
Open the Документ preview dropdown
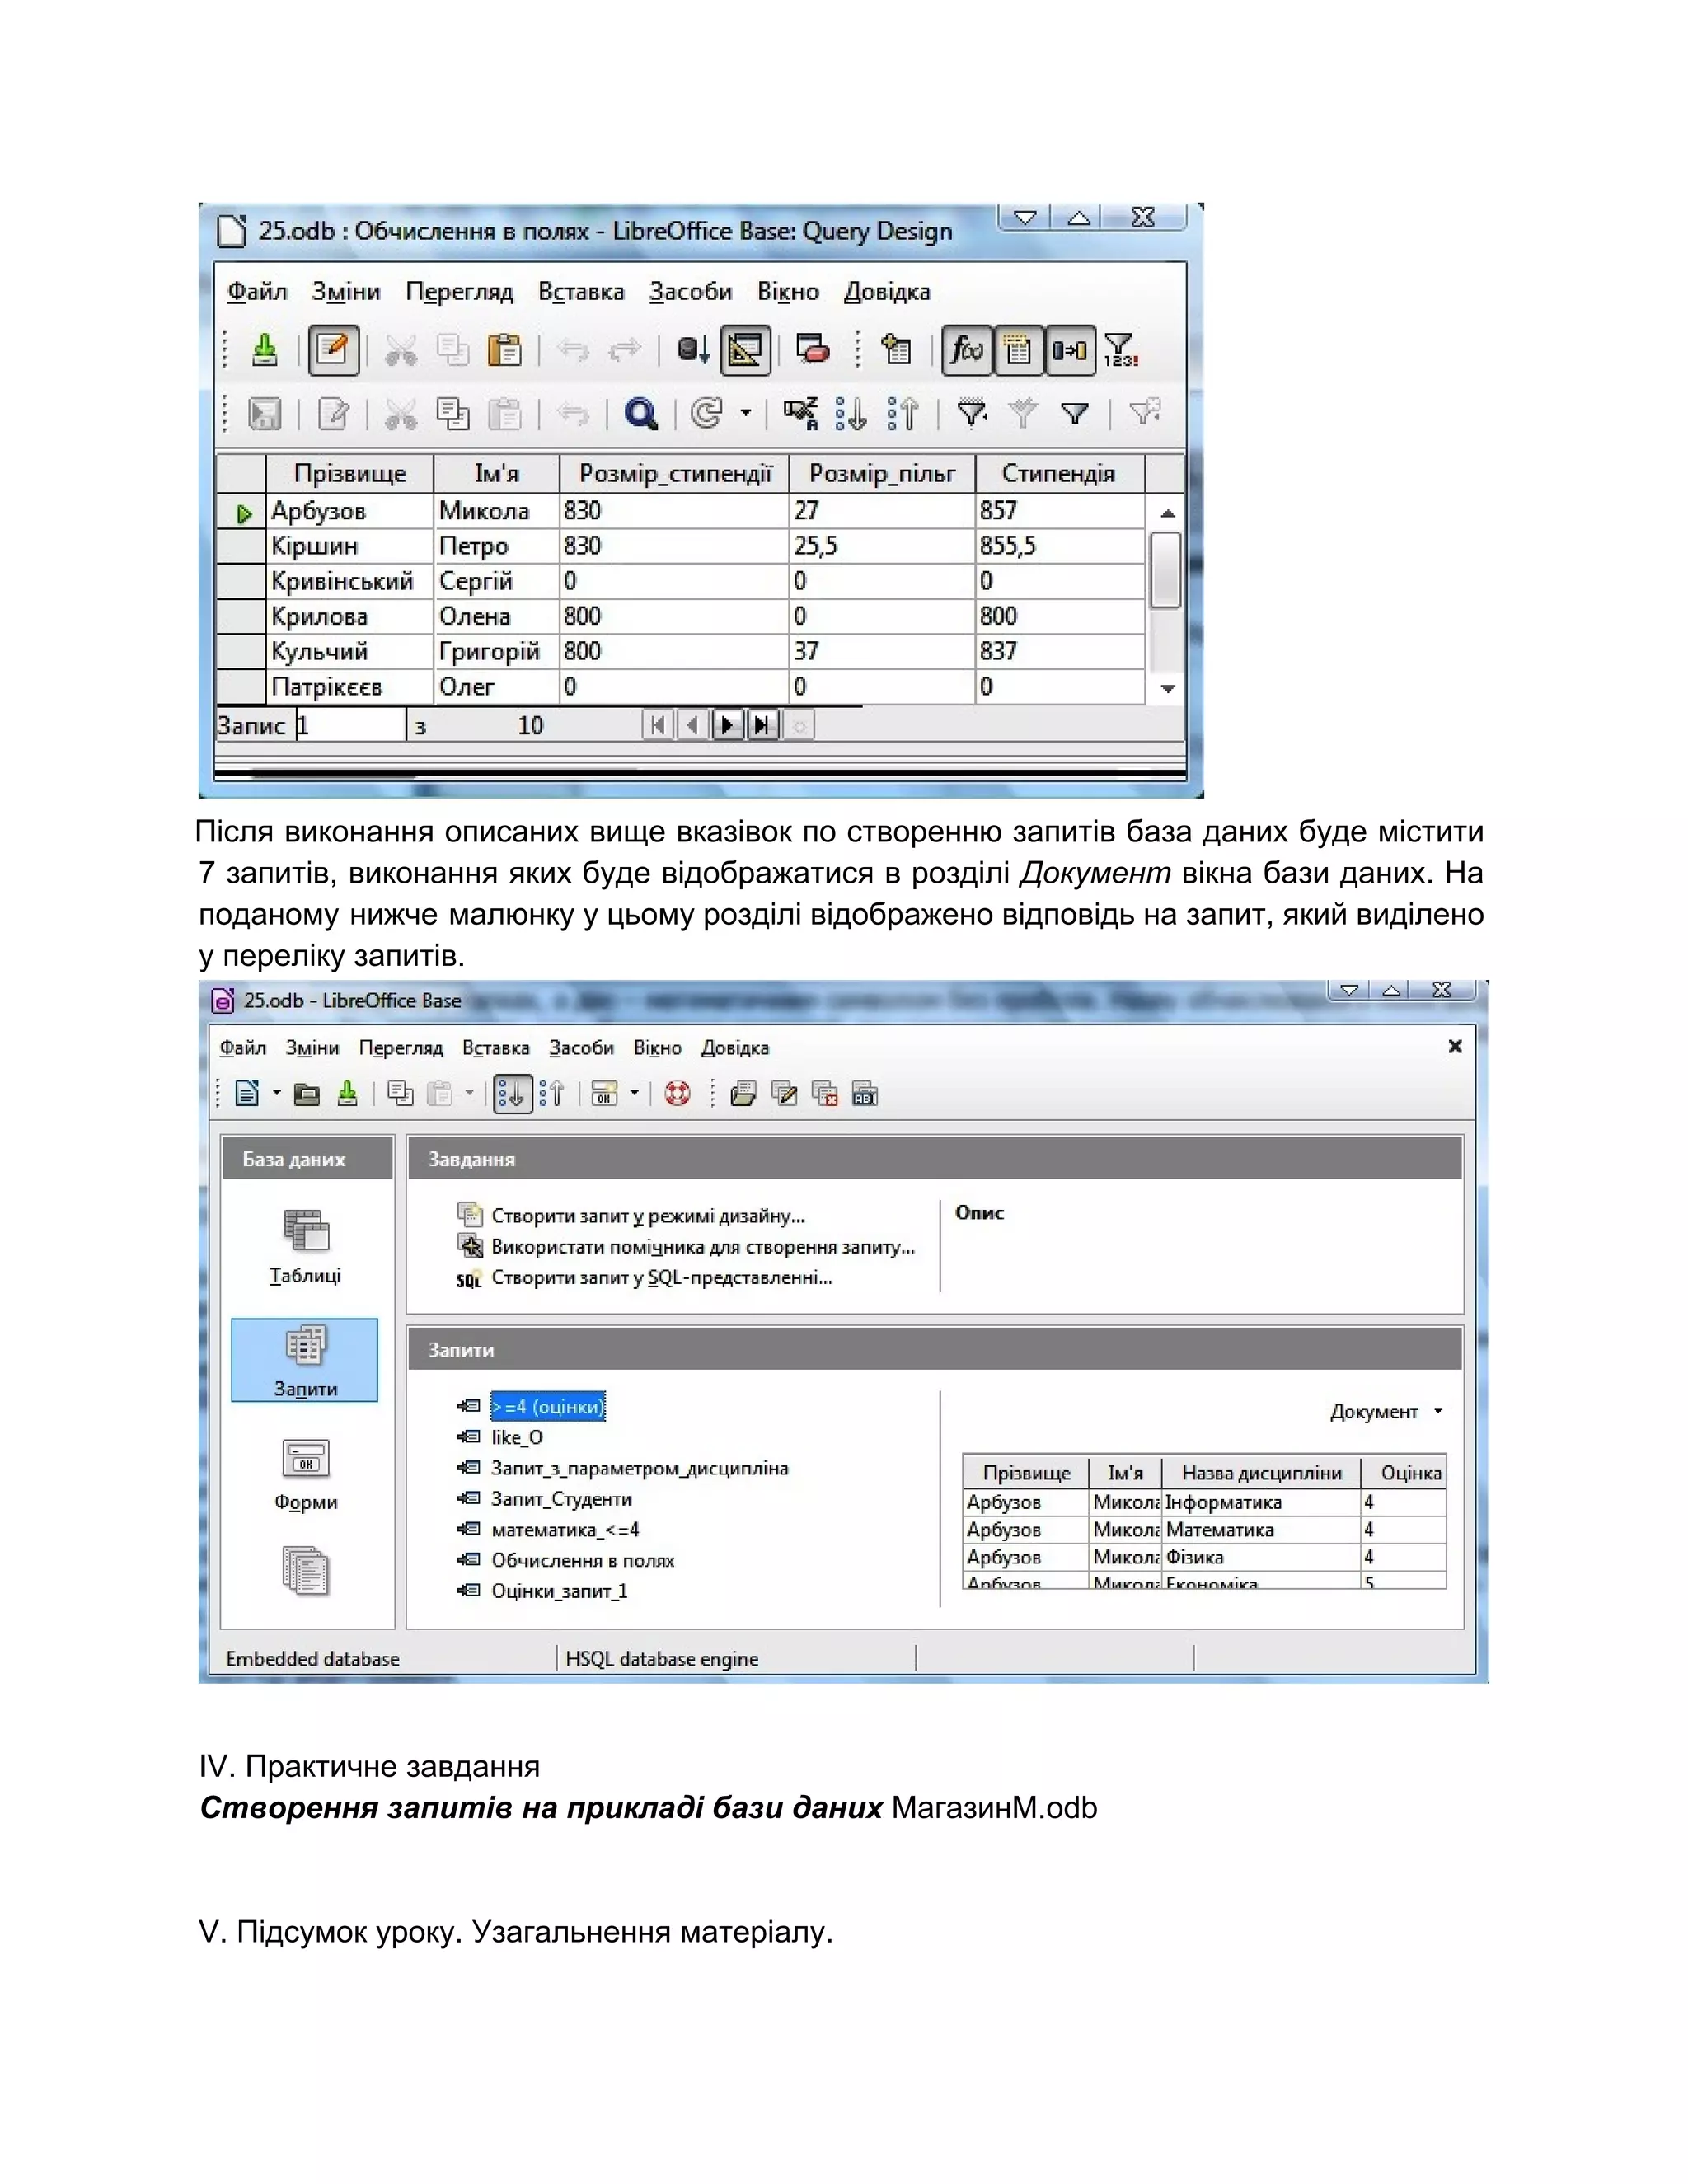pyautogui.click(x=1386, y=1412)
